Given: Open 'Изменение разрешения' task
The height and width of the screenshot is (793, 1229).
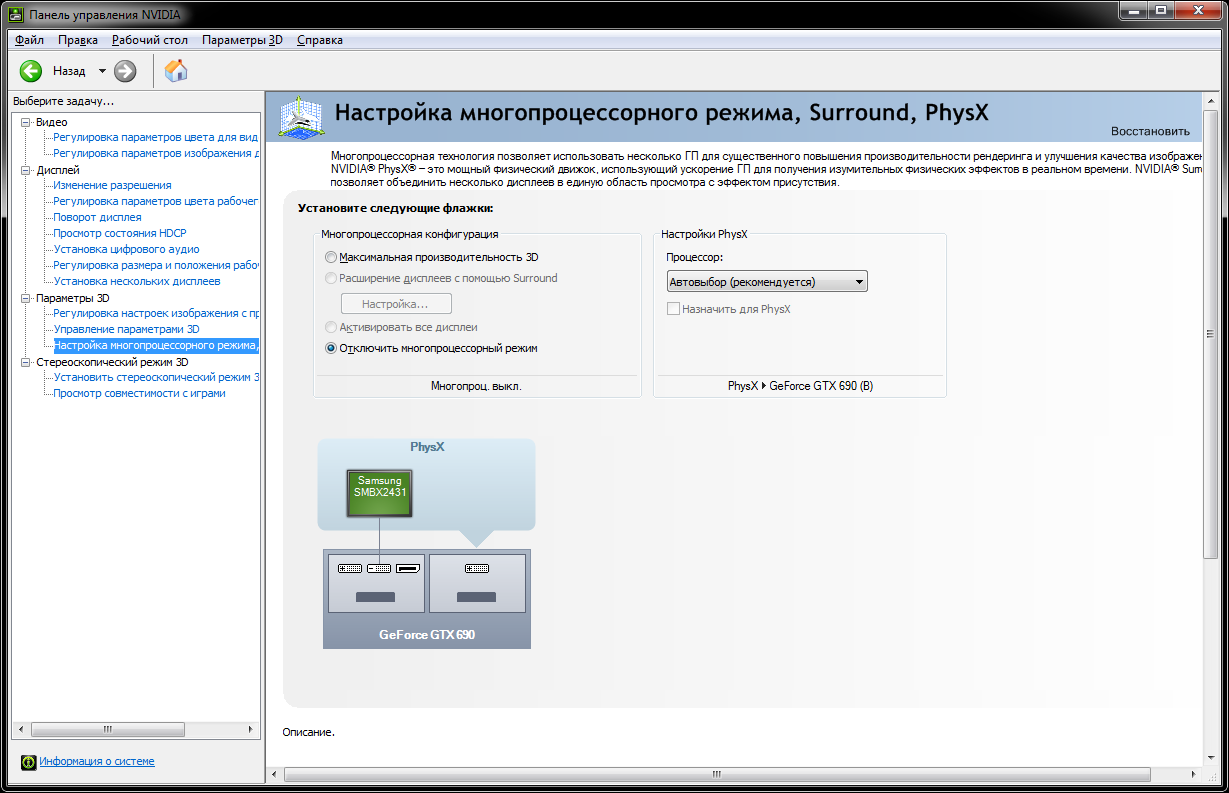Looking at the screenshot, I should click(x=112, y=185).
